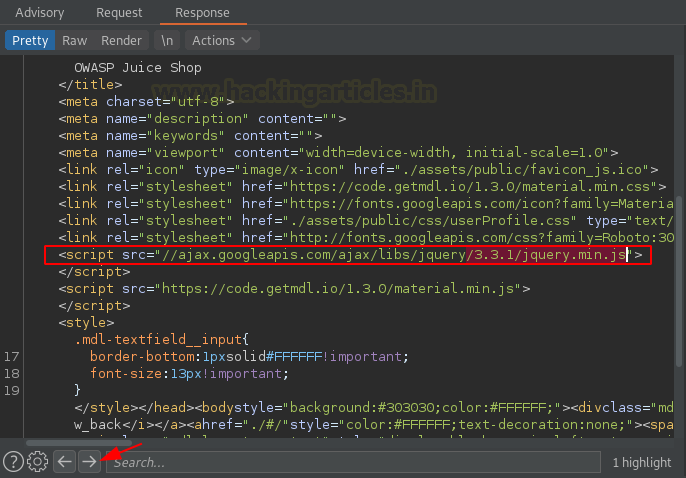
Task: Click the '<style>' opening tag line
Action: [x=86, y=322]
